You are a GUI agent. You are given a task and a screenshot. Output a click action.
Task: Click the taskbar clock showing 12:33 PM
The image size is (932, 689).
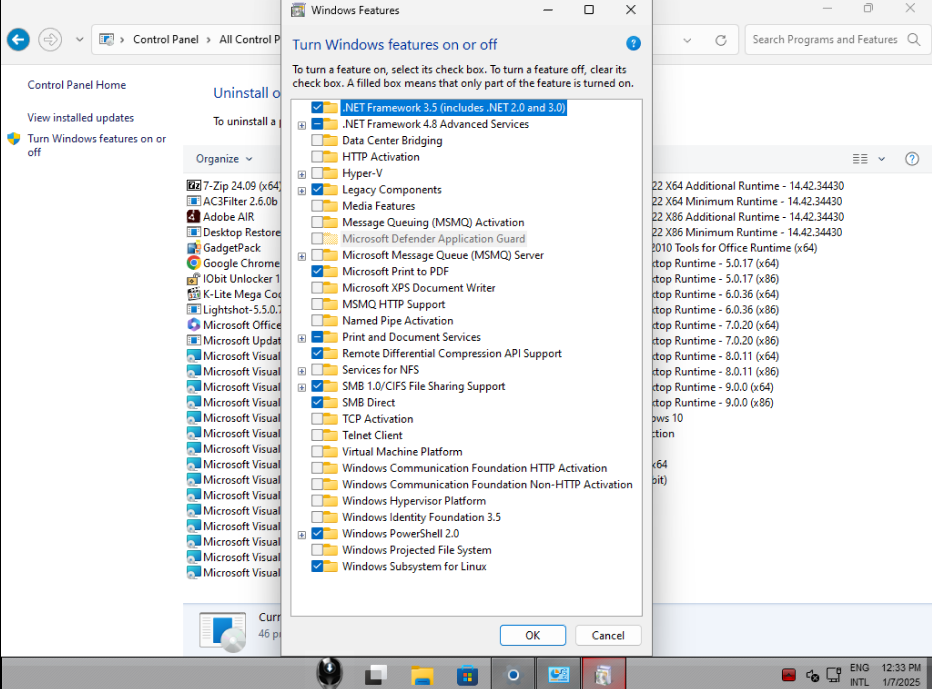coord(901,675)
